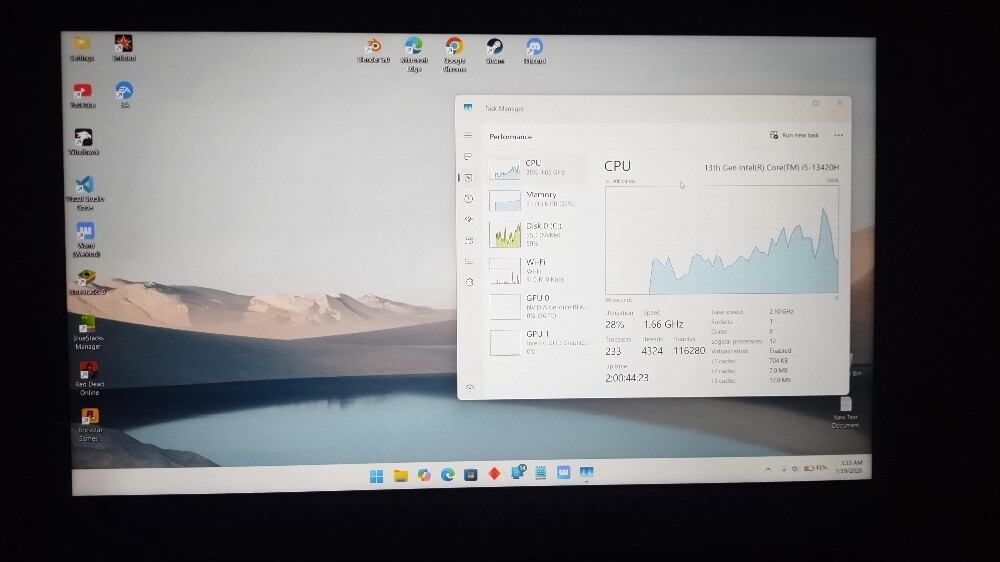Image resolution: width=1000 pixels, height=562 pixels.
Task: Click the Task Manager taskbar icon
Action: pos(586,473)
